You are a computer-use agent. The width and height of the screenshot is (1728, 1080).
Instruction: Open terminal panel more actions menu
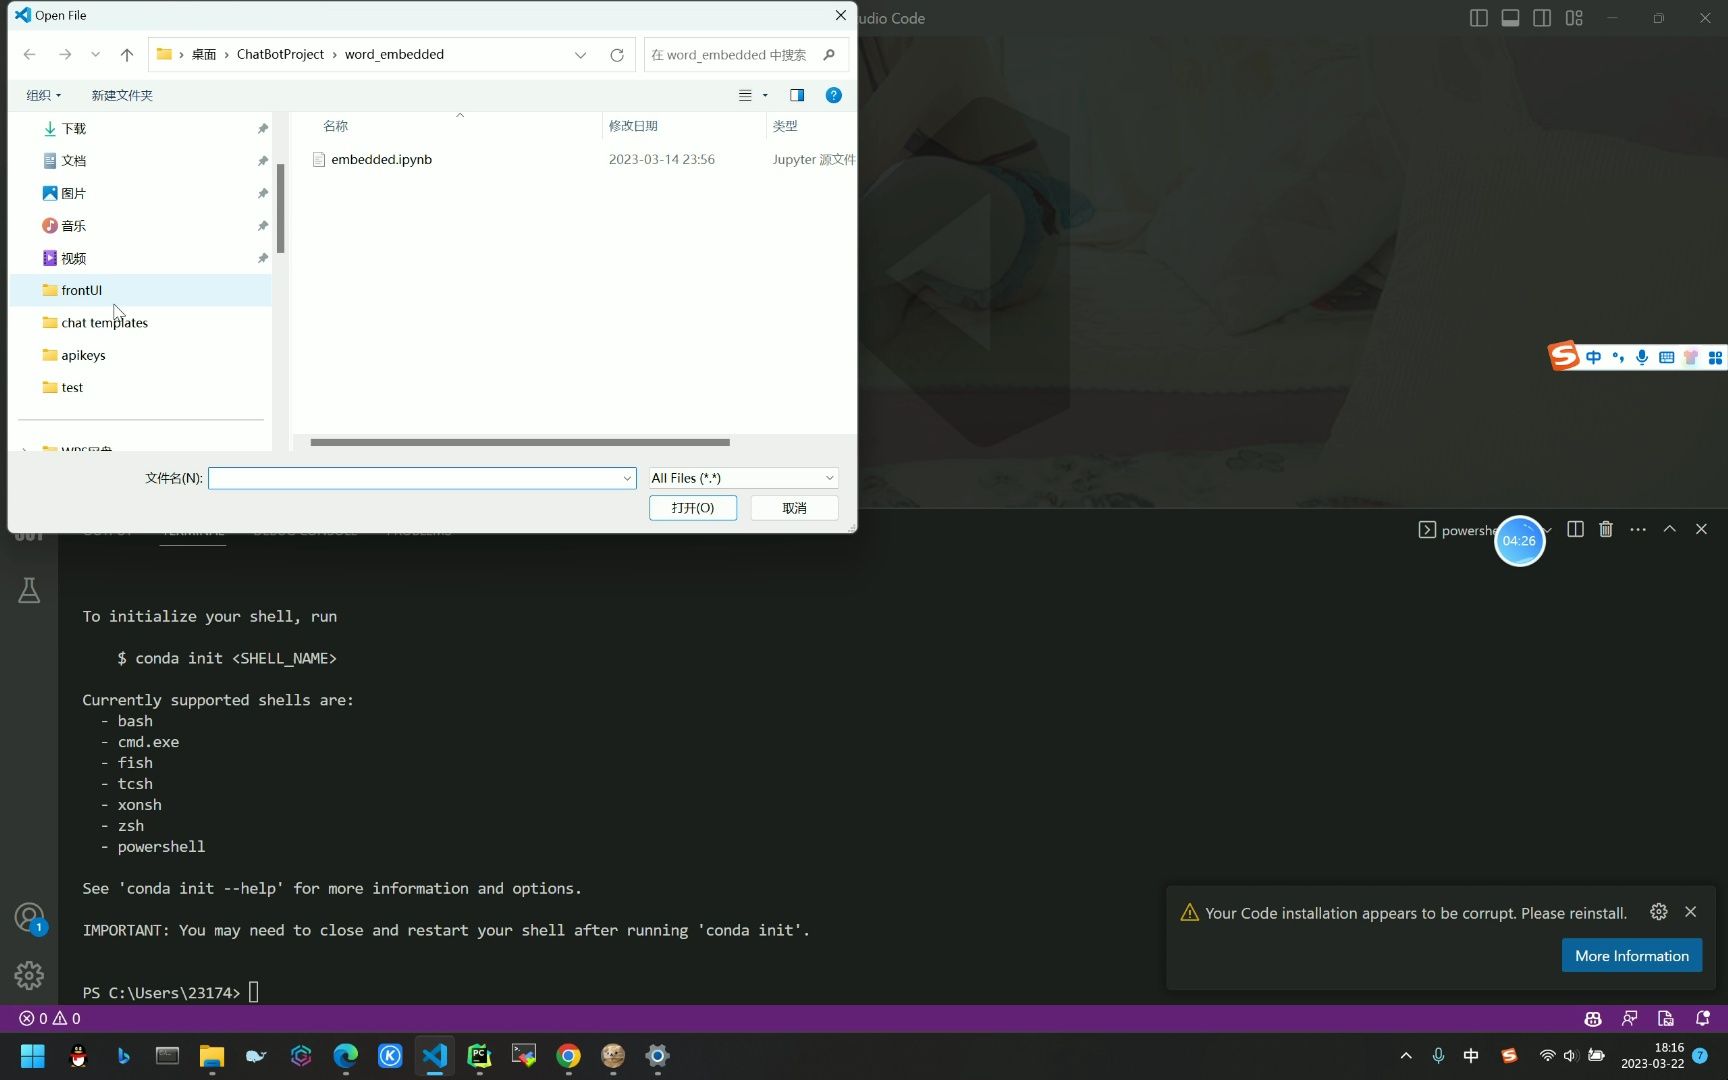point(1638,529)
